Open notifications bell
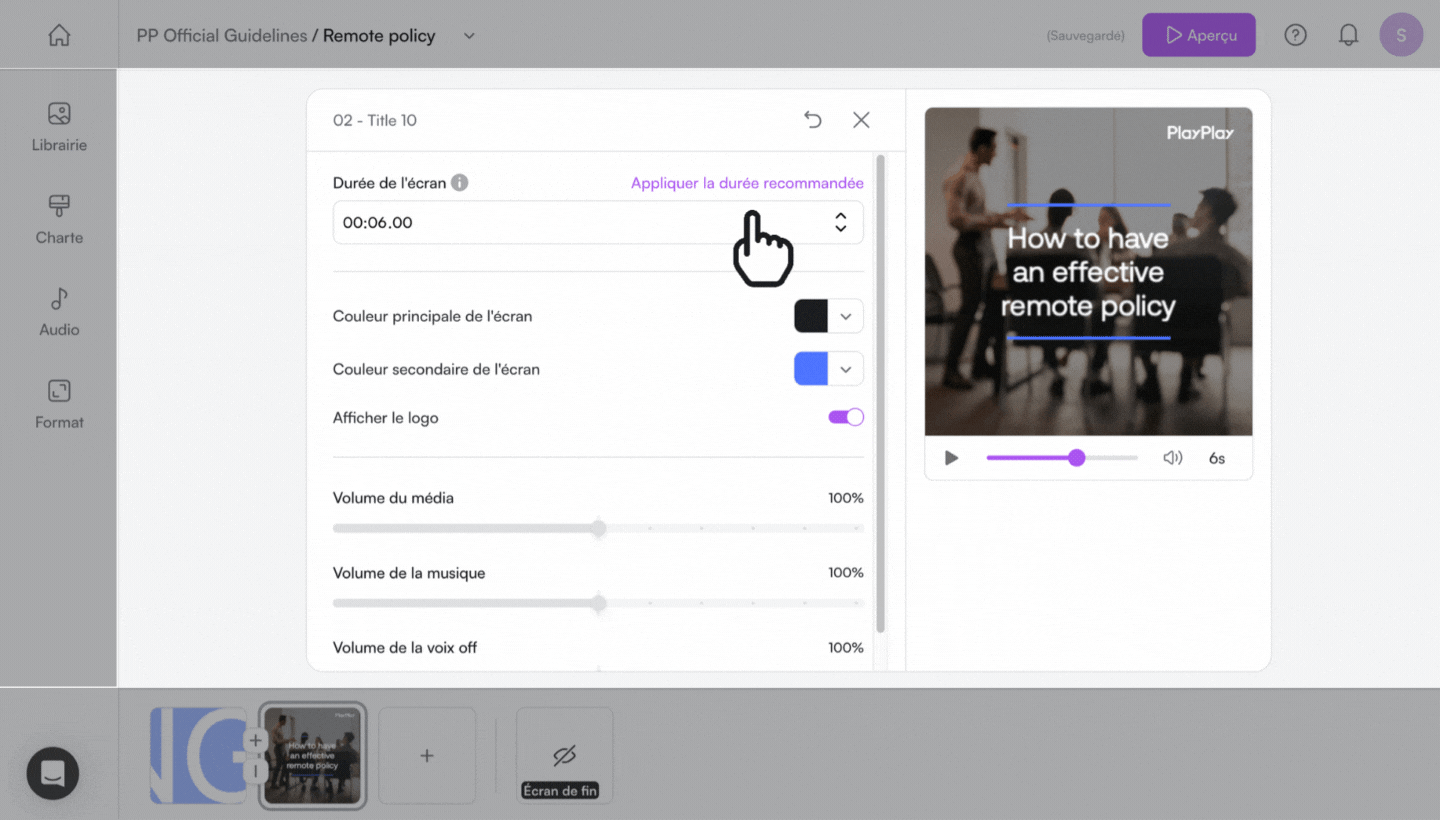Image resolution: width=1440 pixels, height=820 pixels. 1349,35
